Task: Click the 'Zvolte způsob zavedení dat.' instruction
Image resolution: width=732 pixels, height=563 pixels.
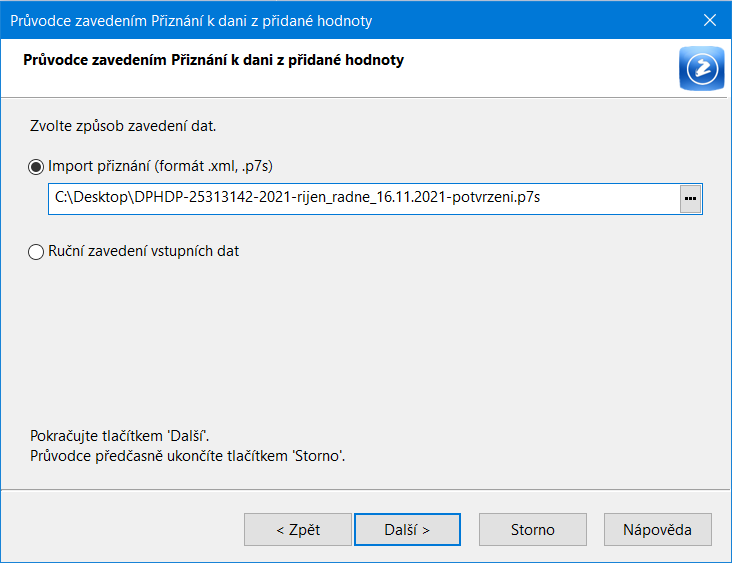Action: pyautogui.click(x=123, y=126)
